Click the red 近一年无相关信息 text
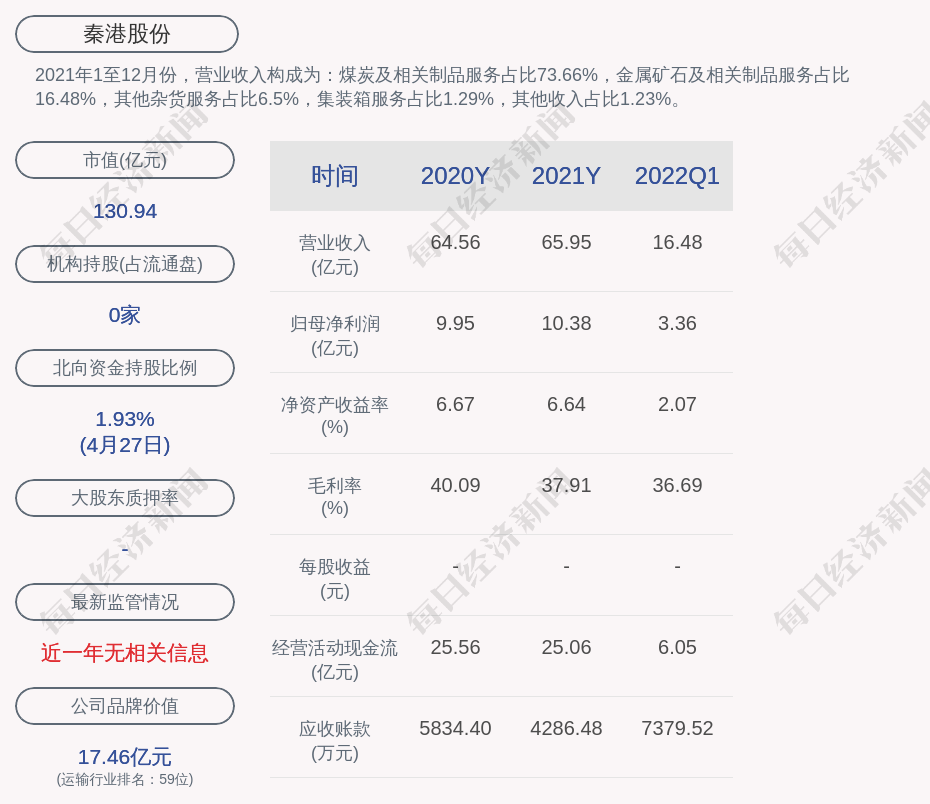This screenshot has height=804, width=930. click(x=125, y=653)
